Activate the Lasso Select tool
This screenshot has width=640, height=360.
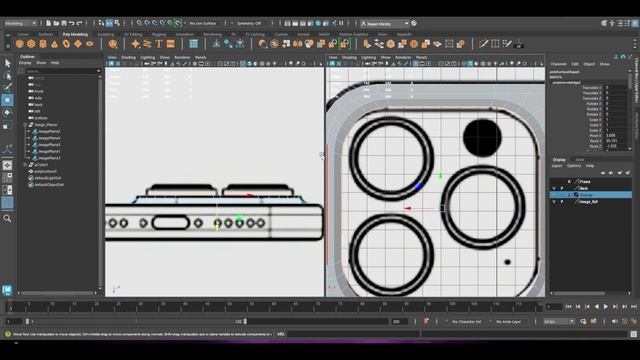point(7,75)
